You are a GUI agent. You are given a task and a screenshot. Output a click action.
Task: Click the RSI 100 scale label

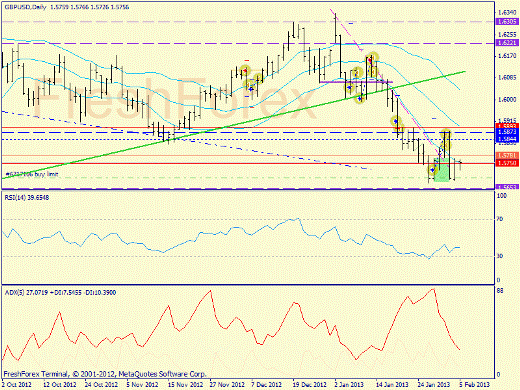coord(502,196)
